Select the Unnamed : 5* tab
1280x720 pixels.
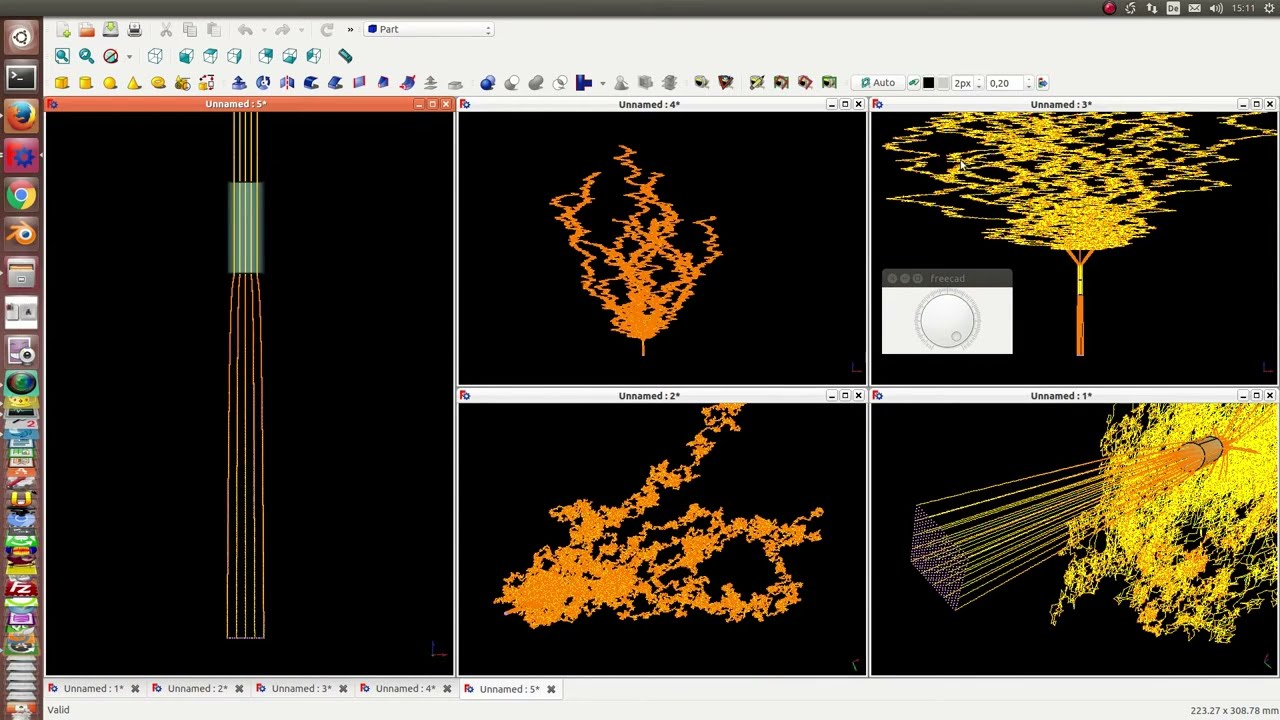[x=509, y=689]
